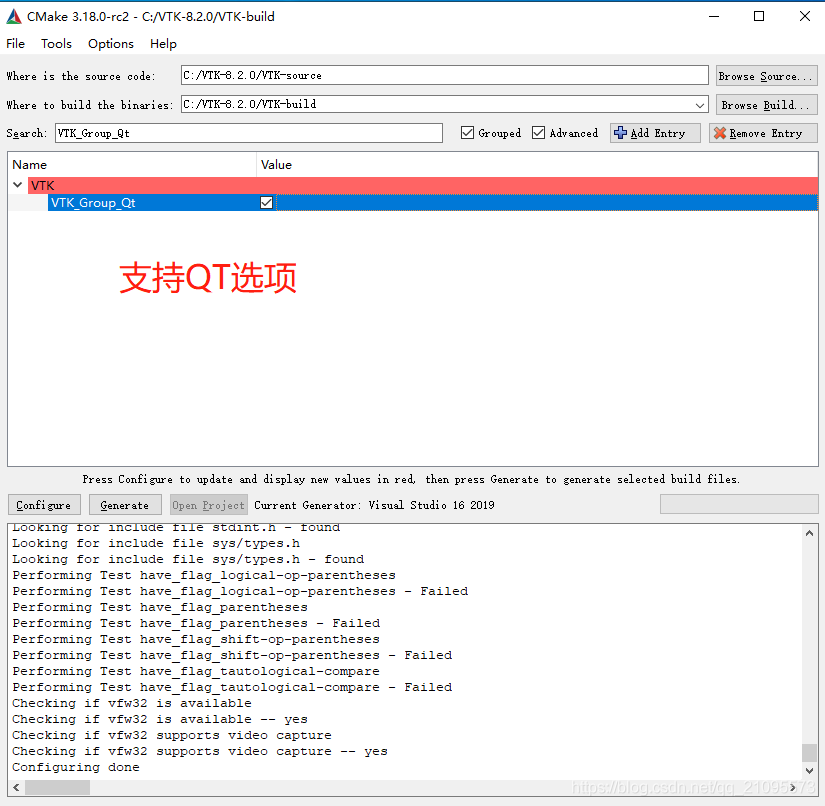Click the source code path field
Screen dimensions: 825x806
tap(444, 75)
